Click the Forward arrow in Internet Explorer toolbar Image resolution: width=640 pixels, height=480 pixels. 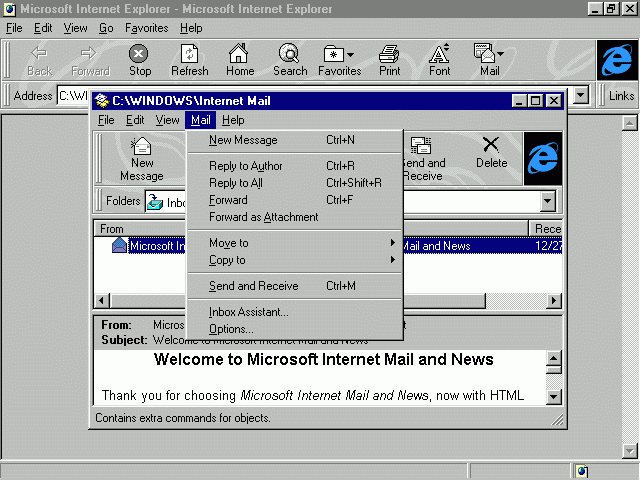[x=90, y=60]
